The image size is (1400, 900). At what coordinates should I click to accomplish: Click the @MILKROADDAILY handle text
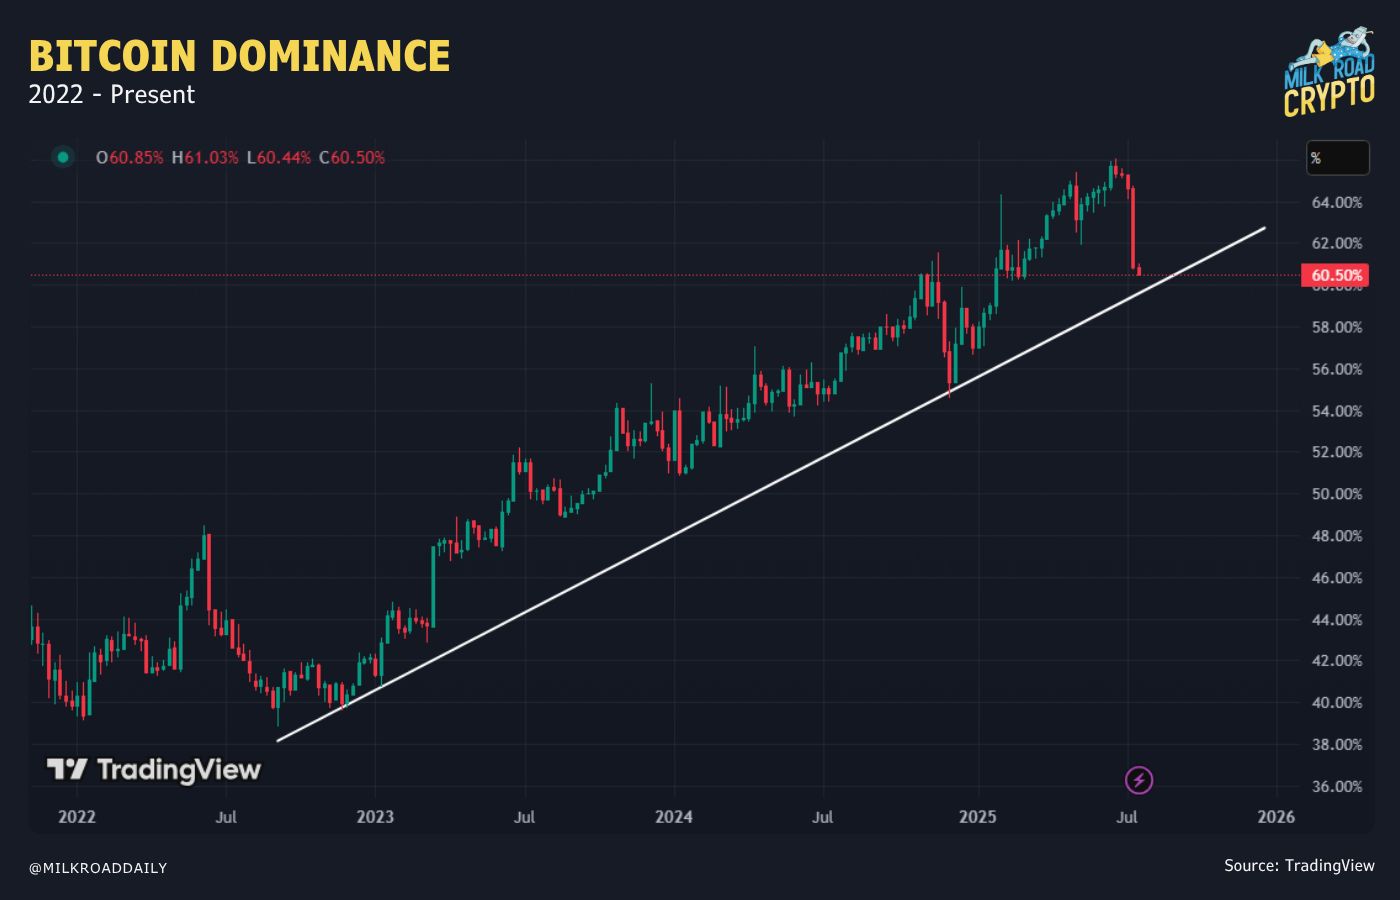point(98,868)
